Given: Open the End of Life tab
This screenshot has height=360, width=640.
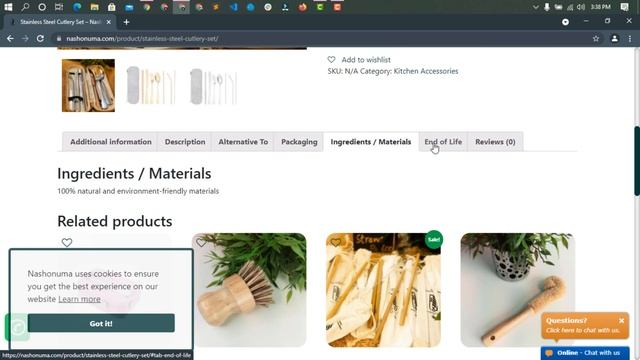Looking at the screenshot, I should 443,142.
